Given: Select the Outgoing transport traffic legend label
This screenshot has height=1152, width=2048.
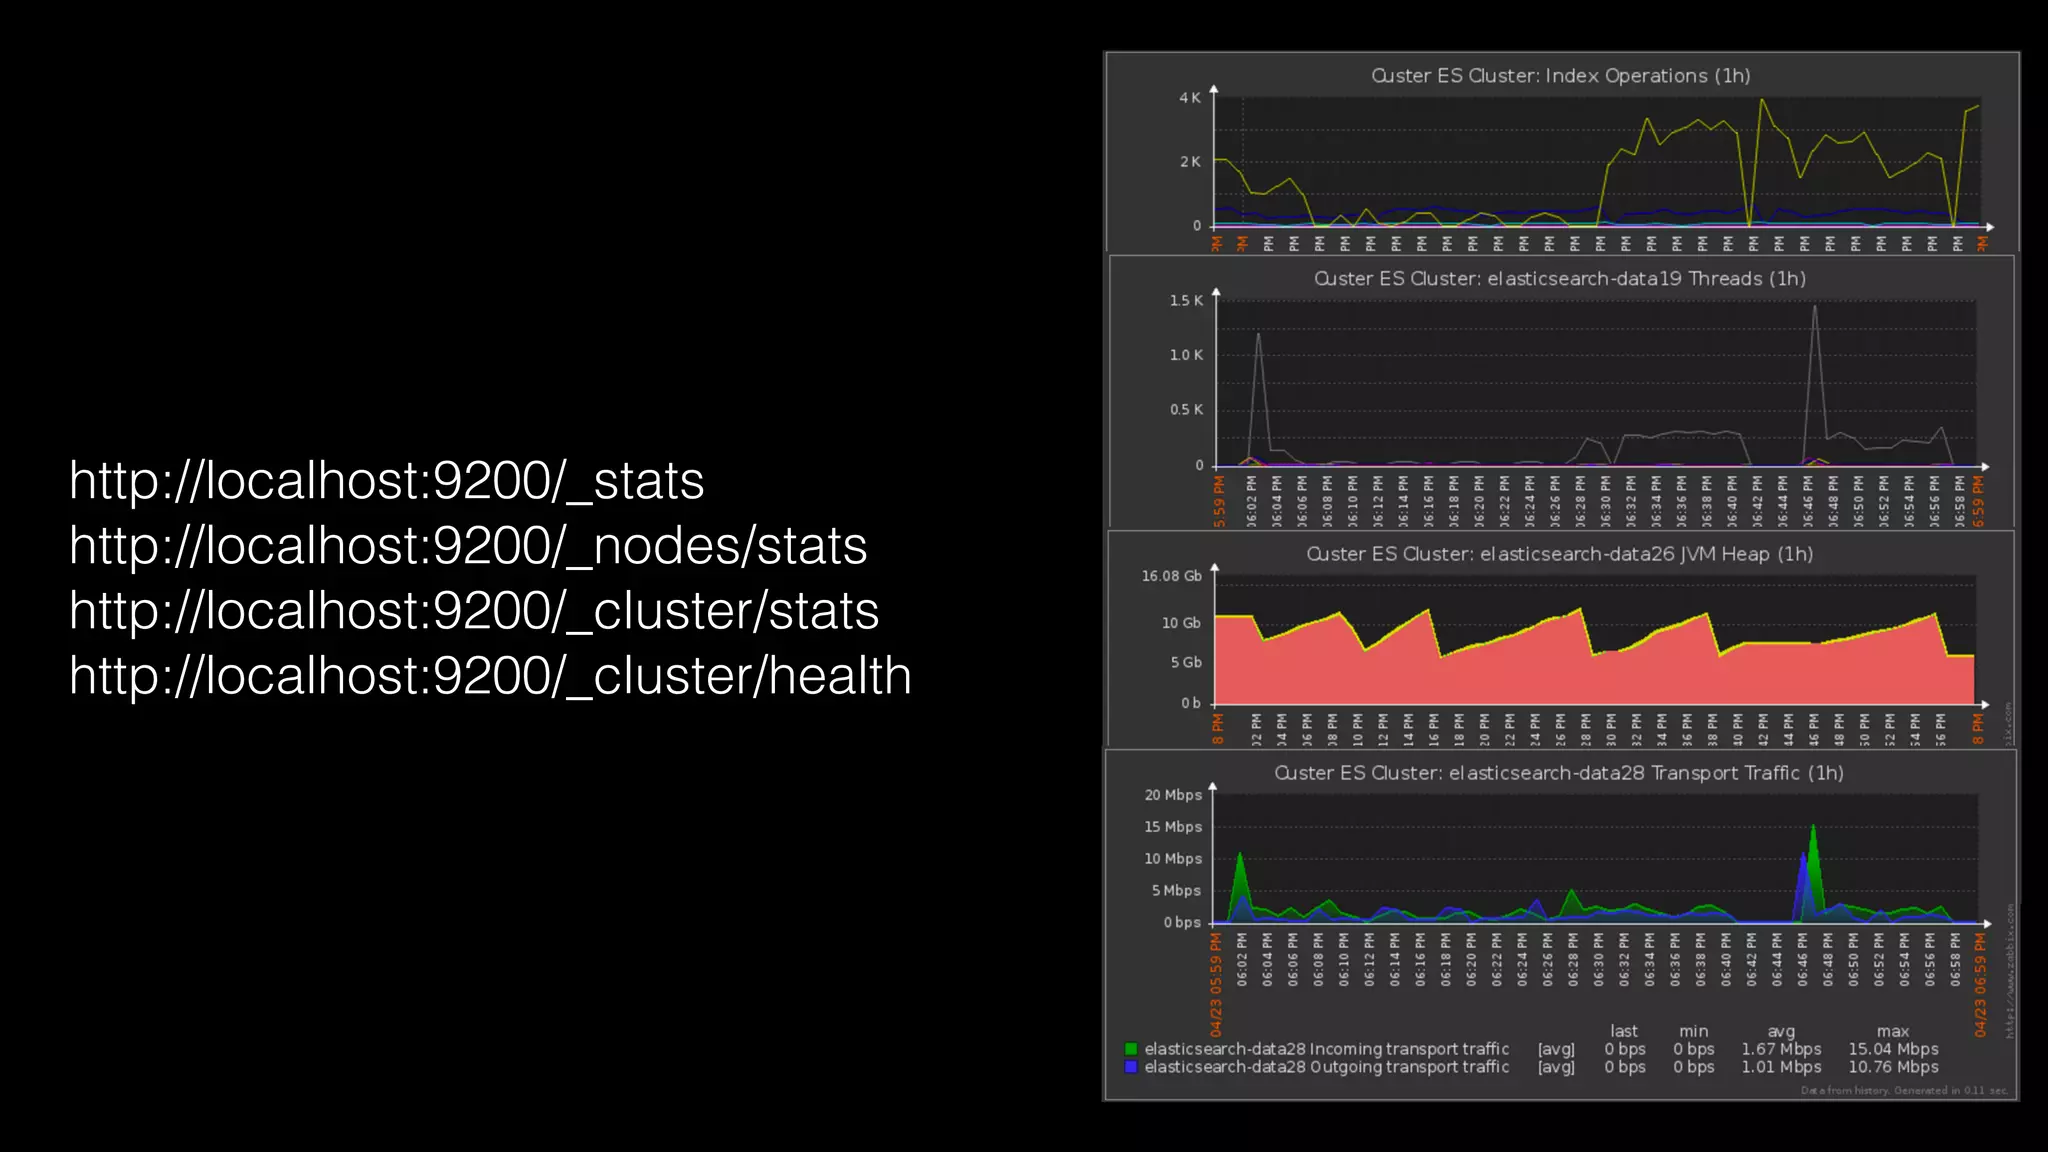Looking at the screenshot, I should 1327,1067.
